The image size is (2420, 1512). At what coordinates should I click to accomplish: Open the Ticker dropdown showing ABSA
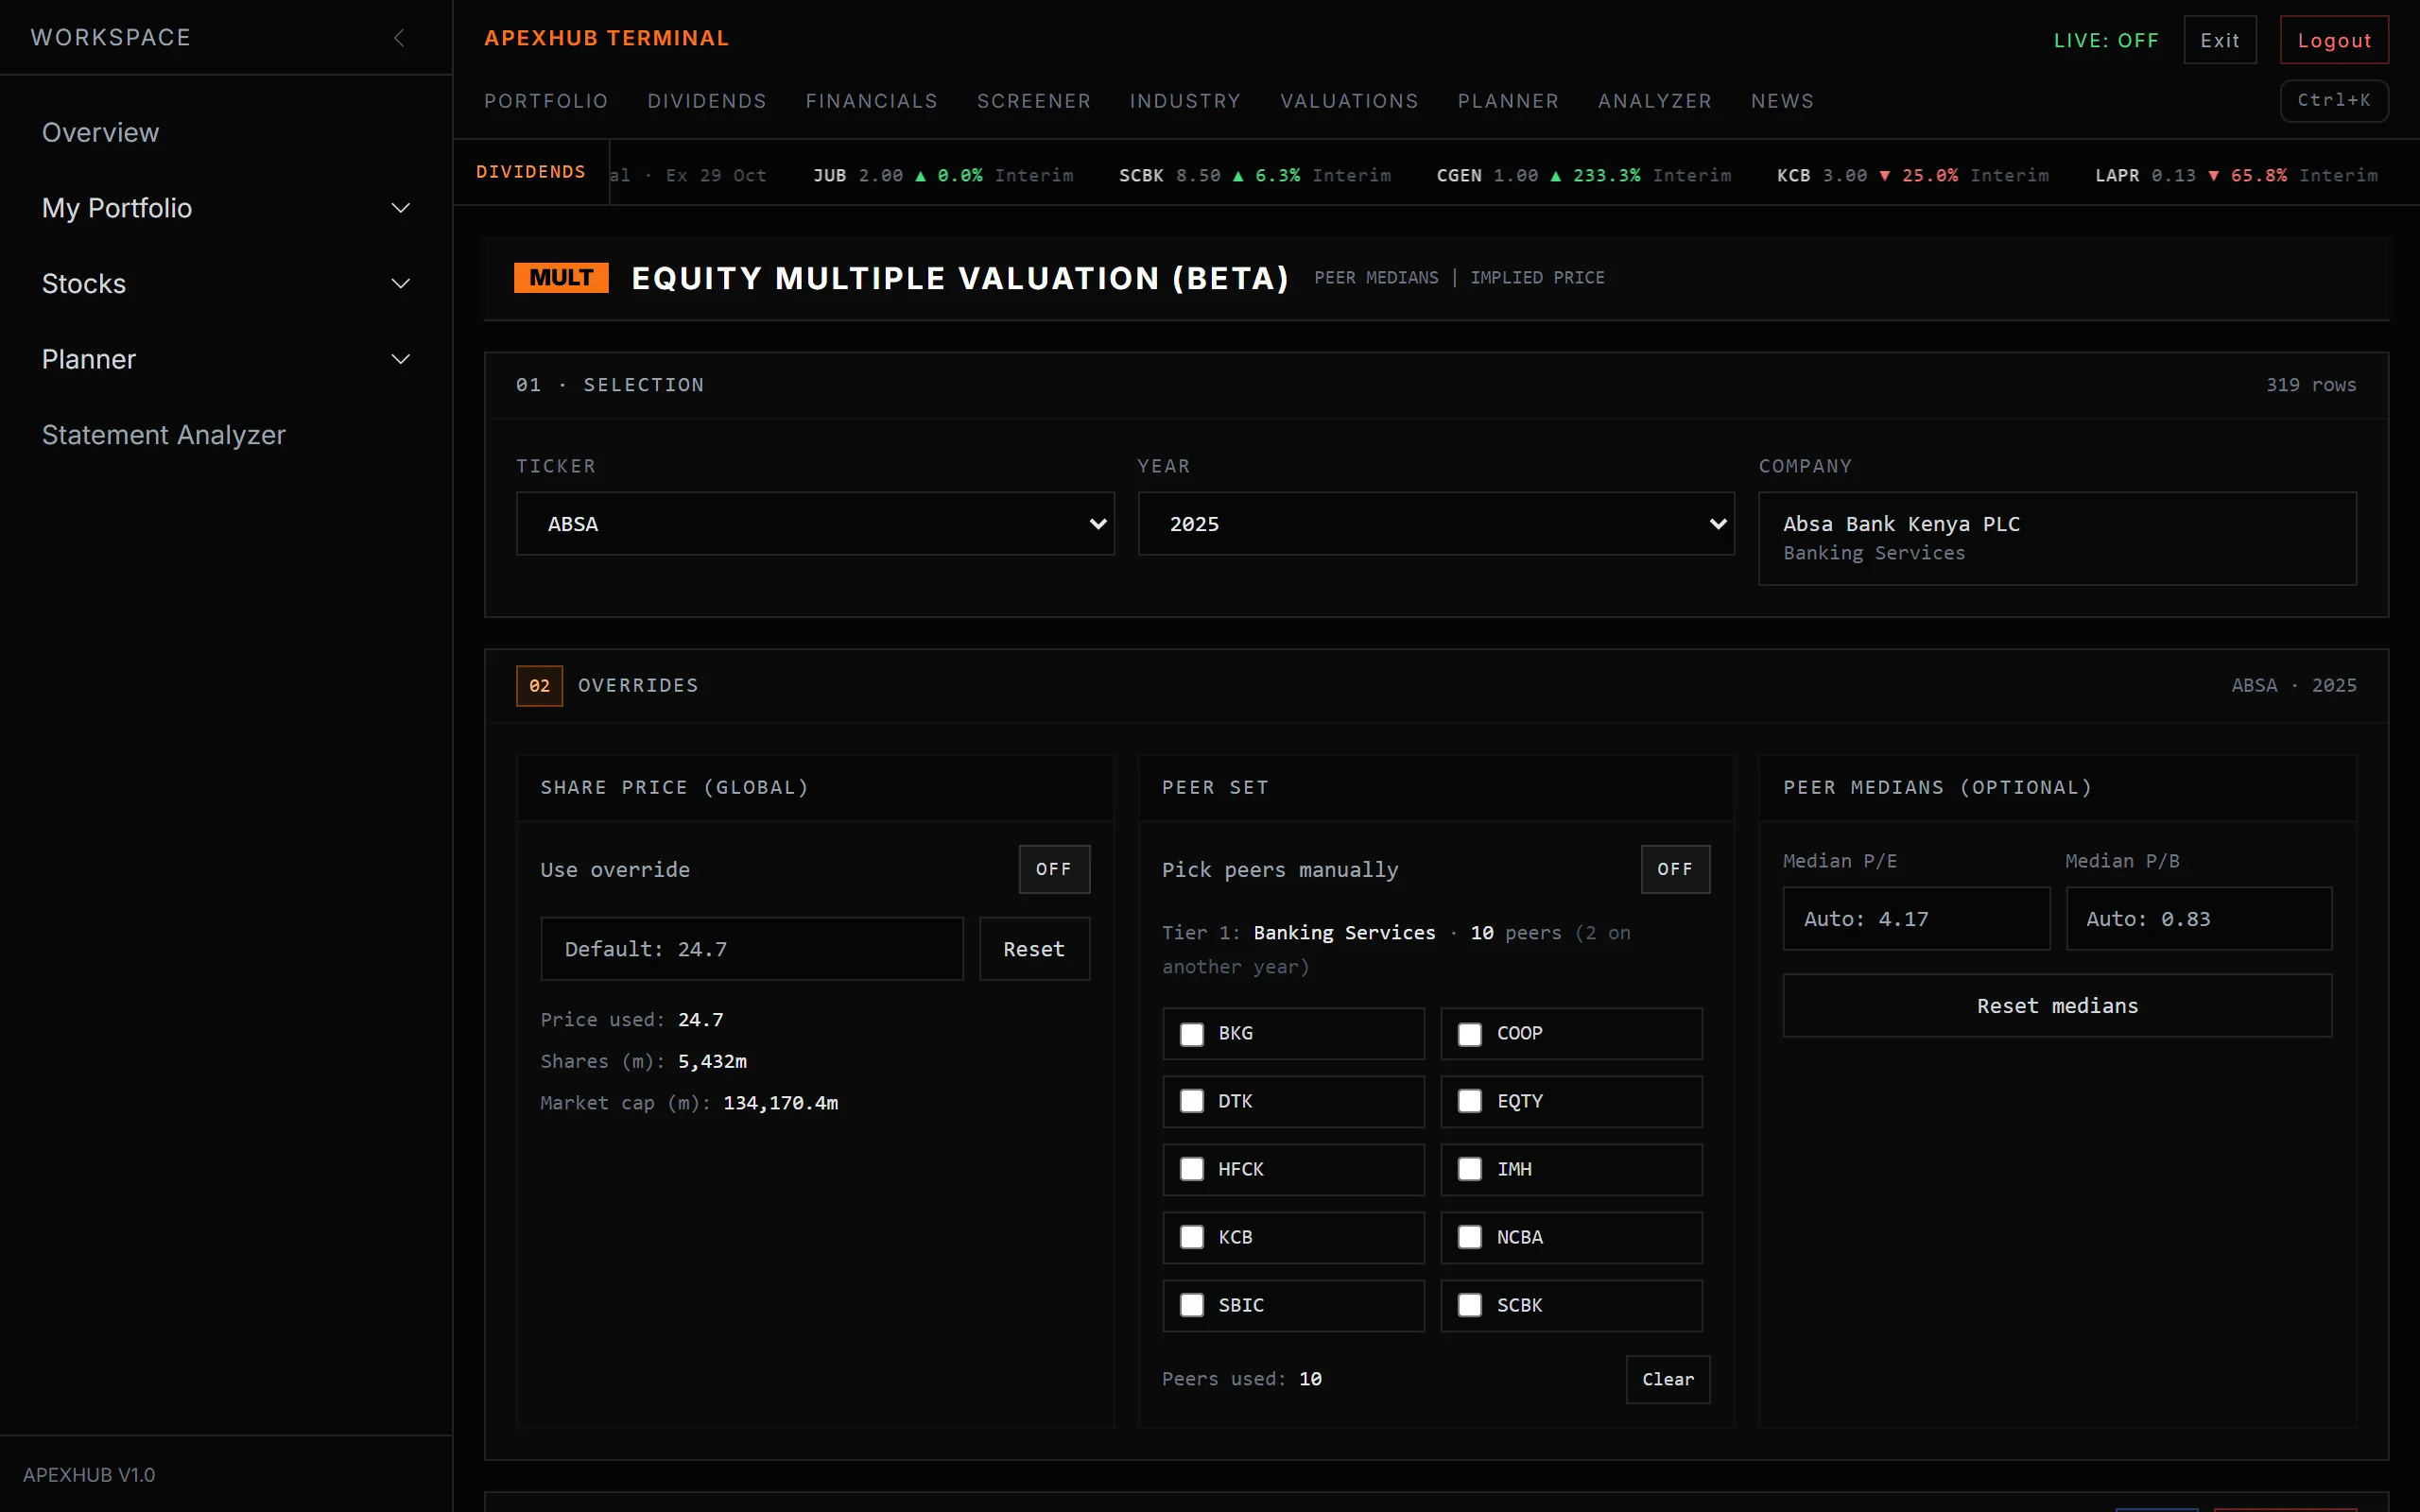(815, 524)
